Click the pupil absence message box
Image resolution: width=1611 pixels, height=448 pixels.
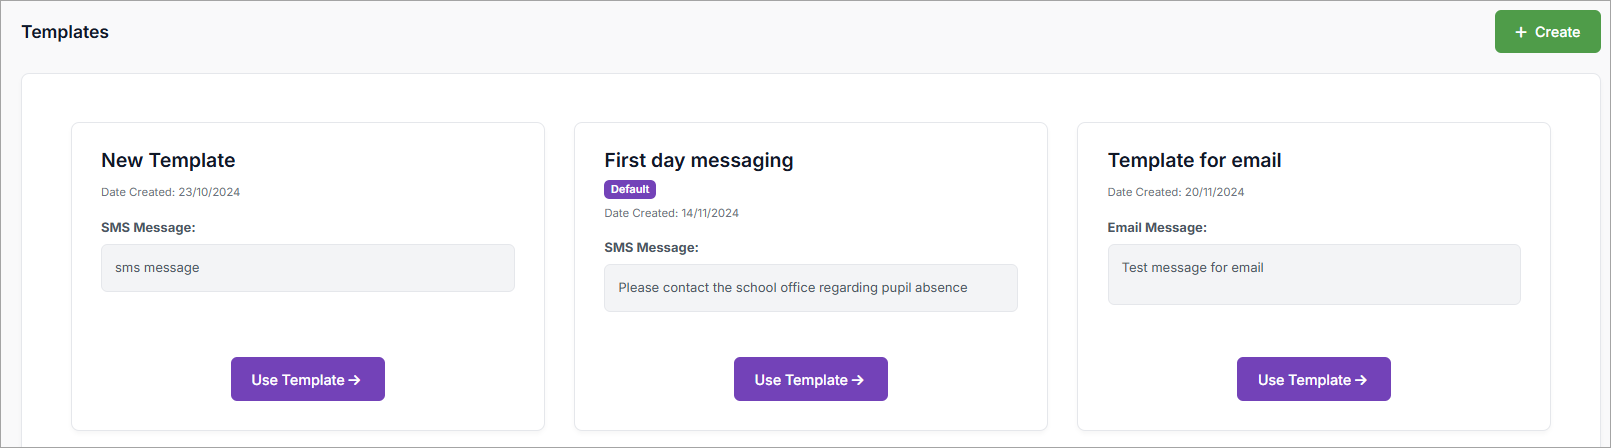tap(810, 288)
